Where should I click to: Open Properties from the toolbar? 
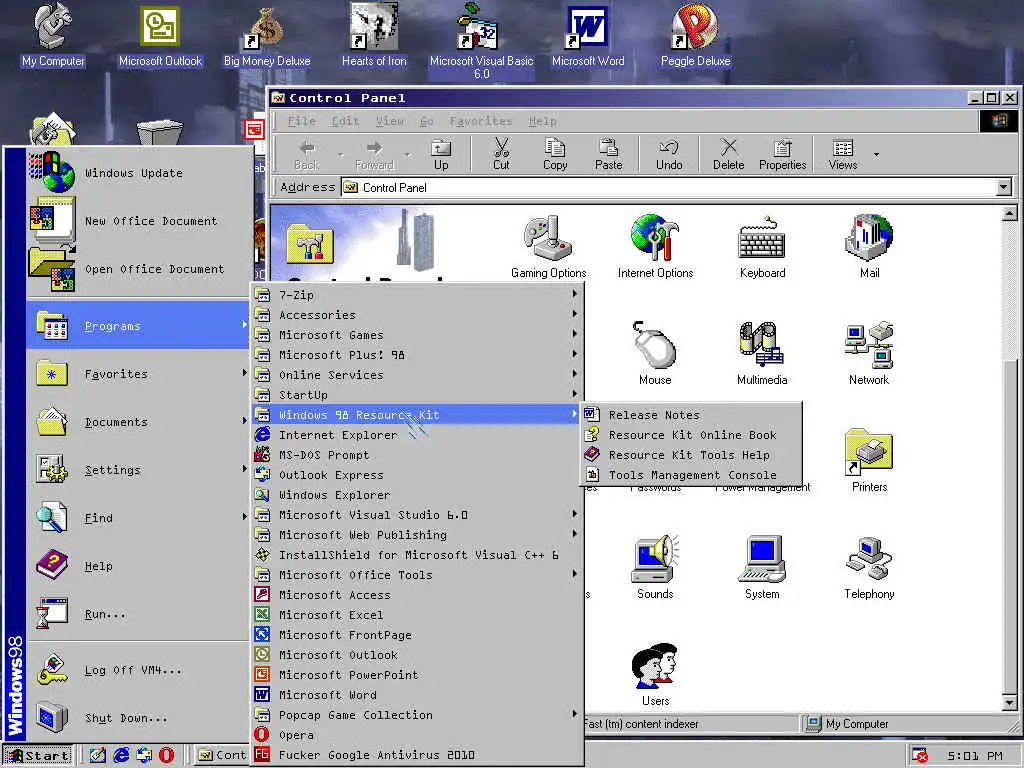782,154
